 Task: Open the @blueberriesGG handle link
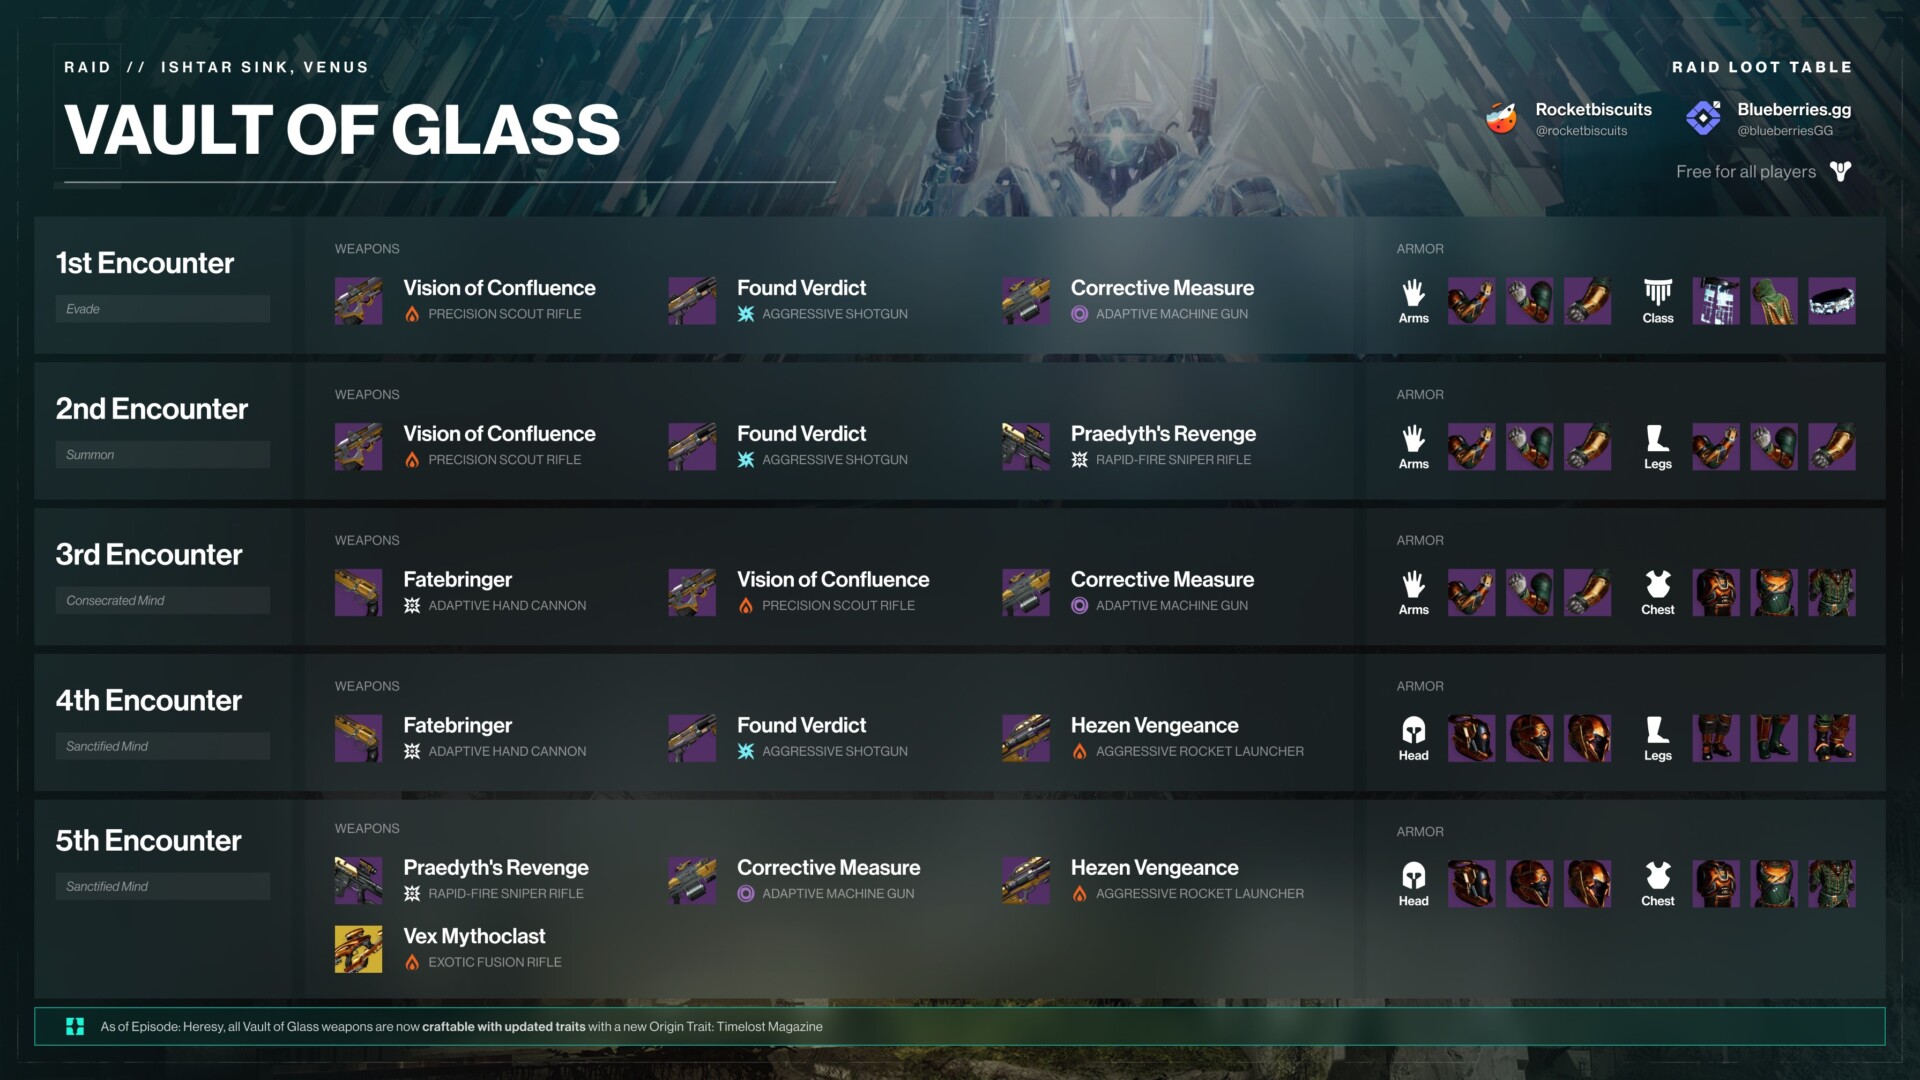[x=1785, y=131]
